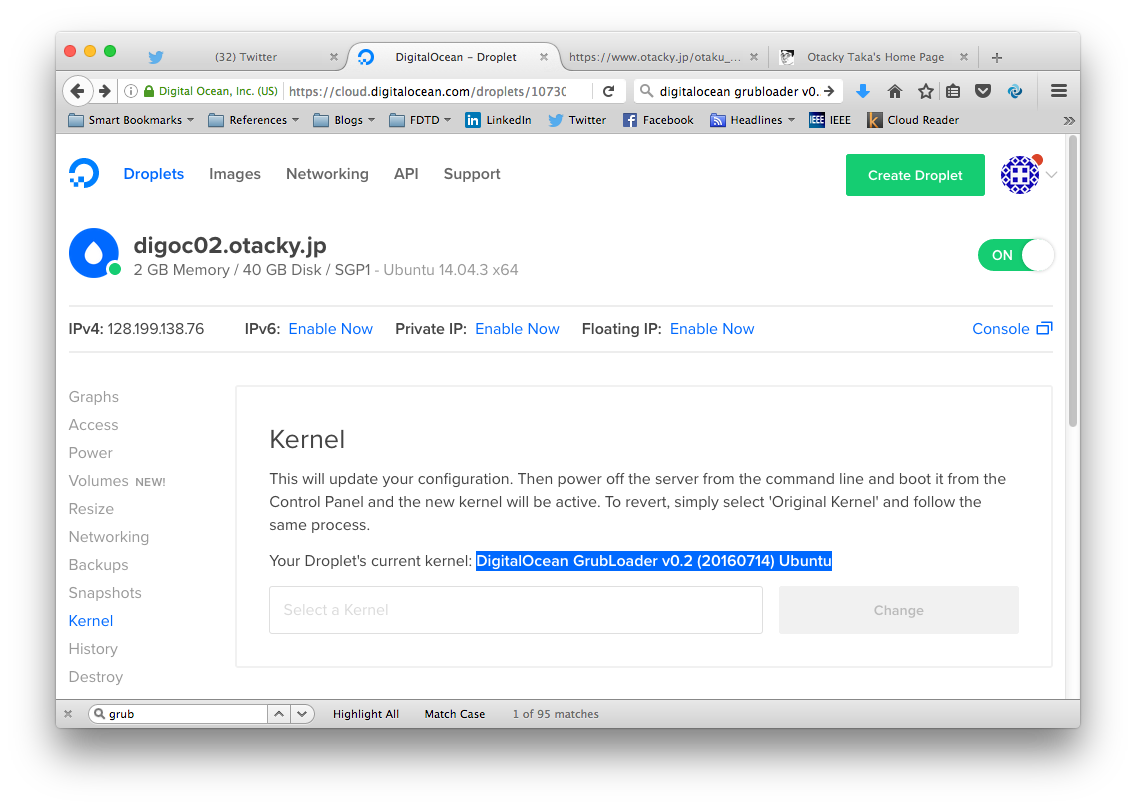Open the LinkedIn bookmark

(498, 120)
